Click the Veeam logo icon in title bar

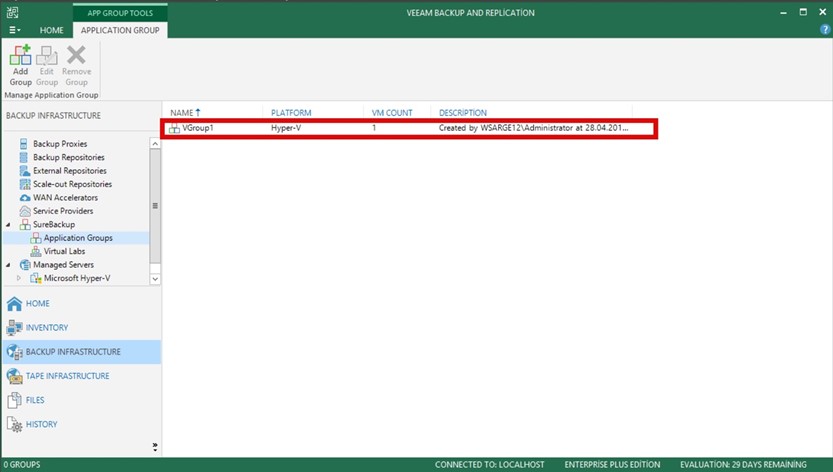[12, 12]
